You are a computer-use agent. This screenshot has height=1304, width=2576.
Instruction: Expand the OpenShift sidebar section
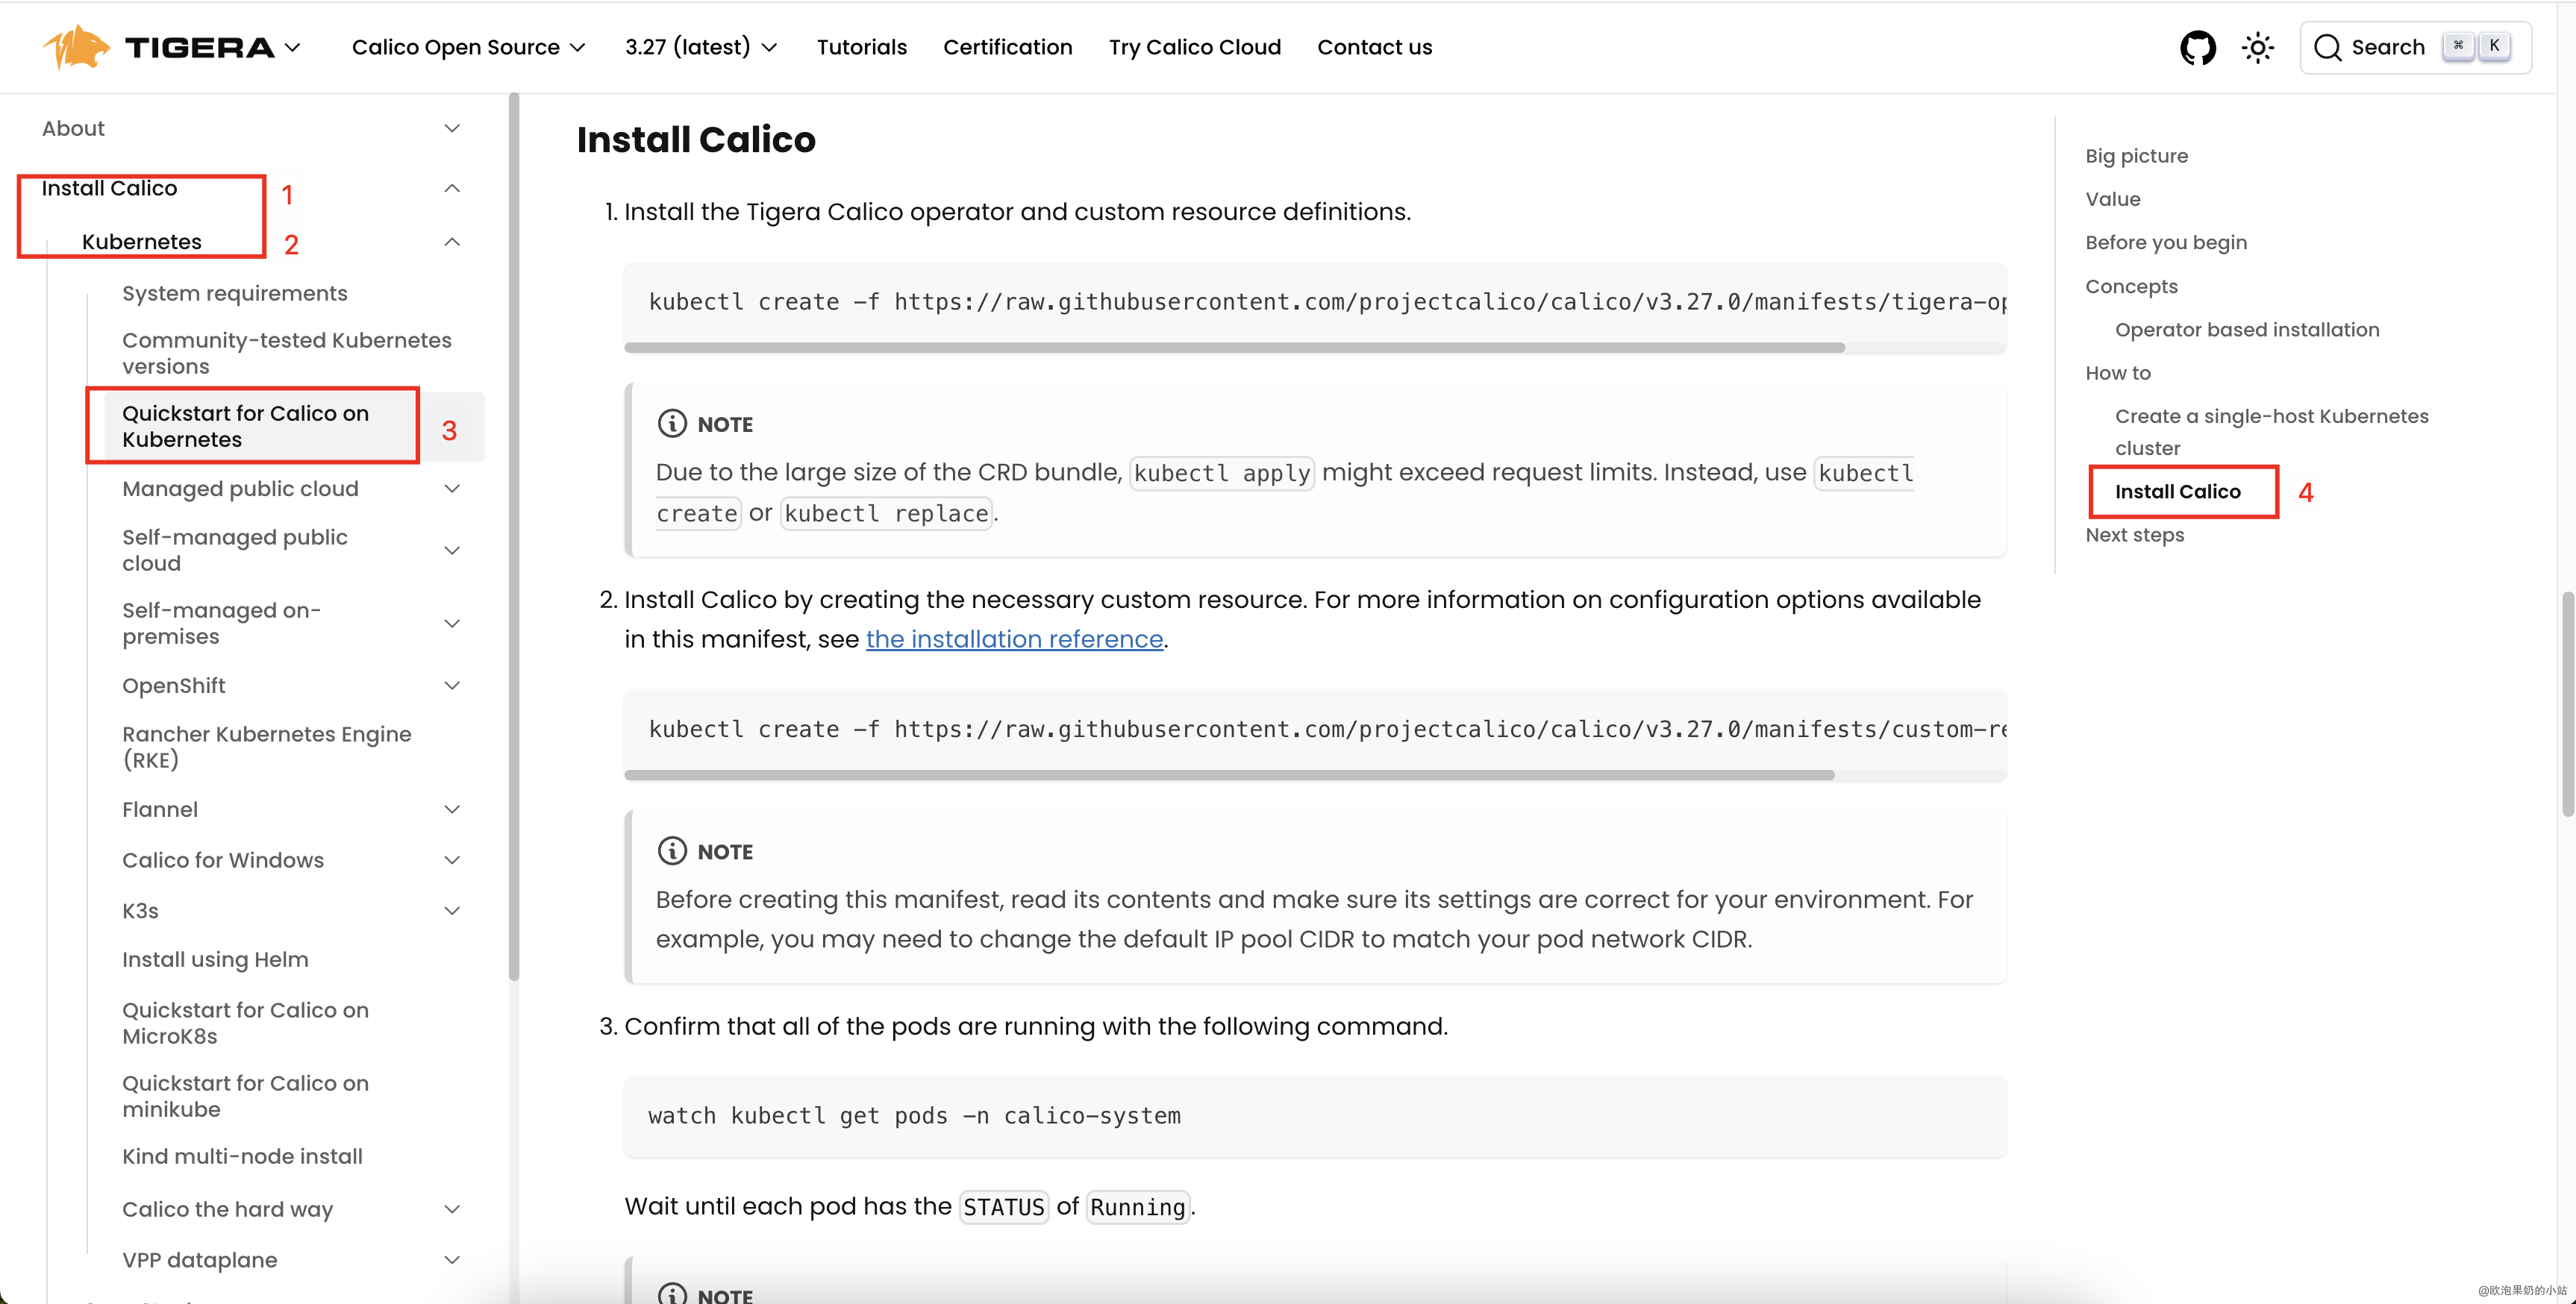pyautogui.click(x=452, y=685)
